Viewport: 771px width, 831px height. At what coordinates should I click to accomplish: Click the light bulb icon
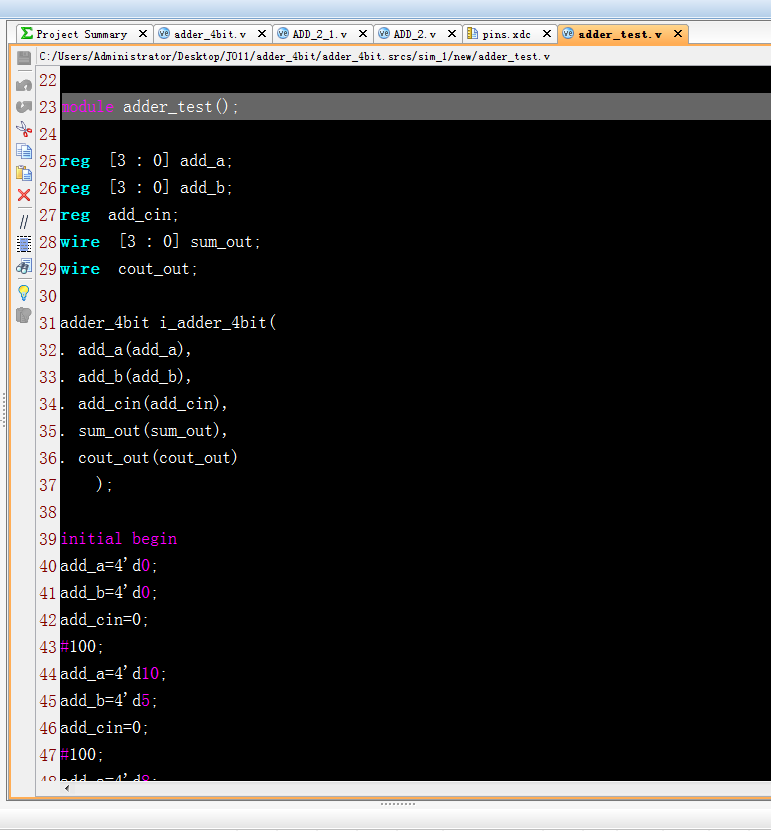(x=24, y=293)
